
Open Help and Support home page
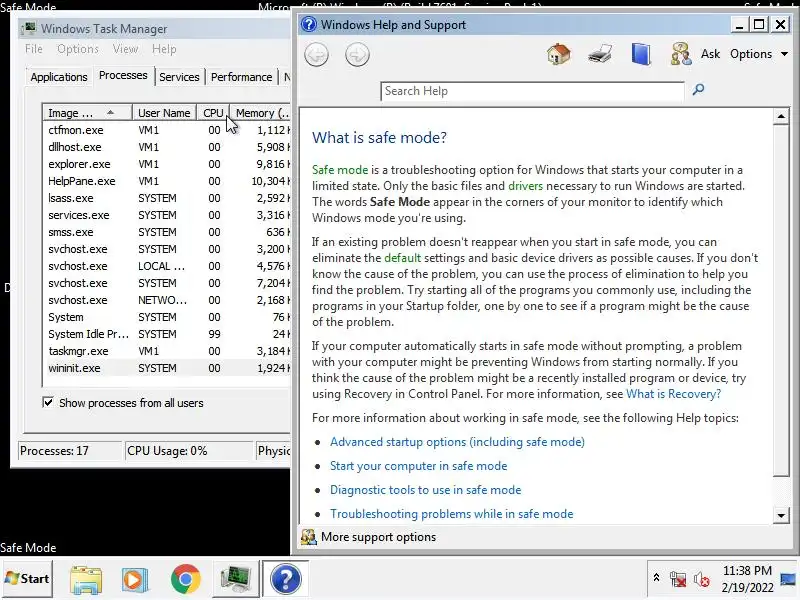[559, 54]
